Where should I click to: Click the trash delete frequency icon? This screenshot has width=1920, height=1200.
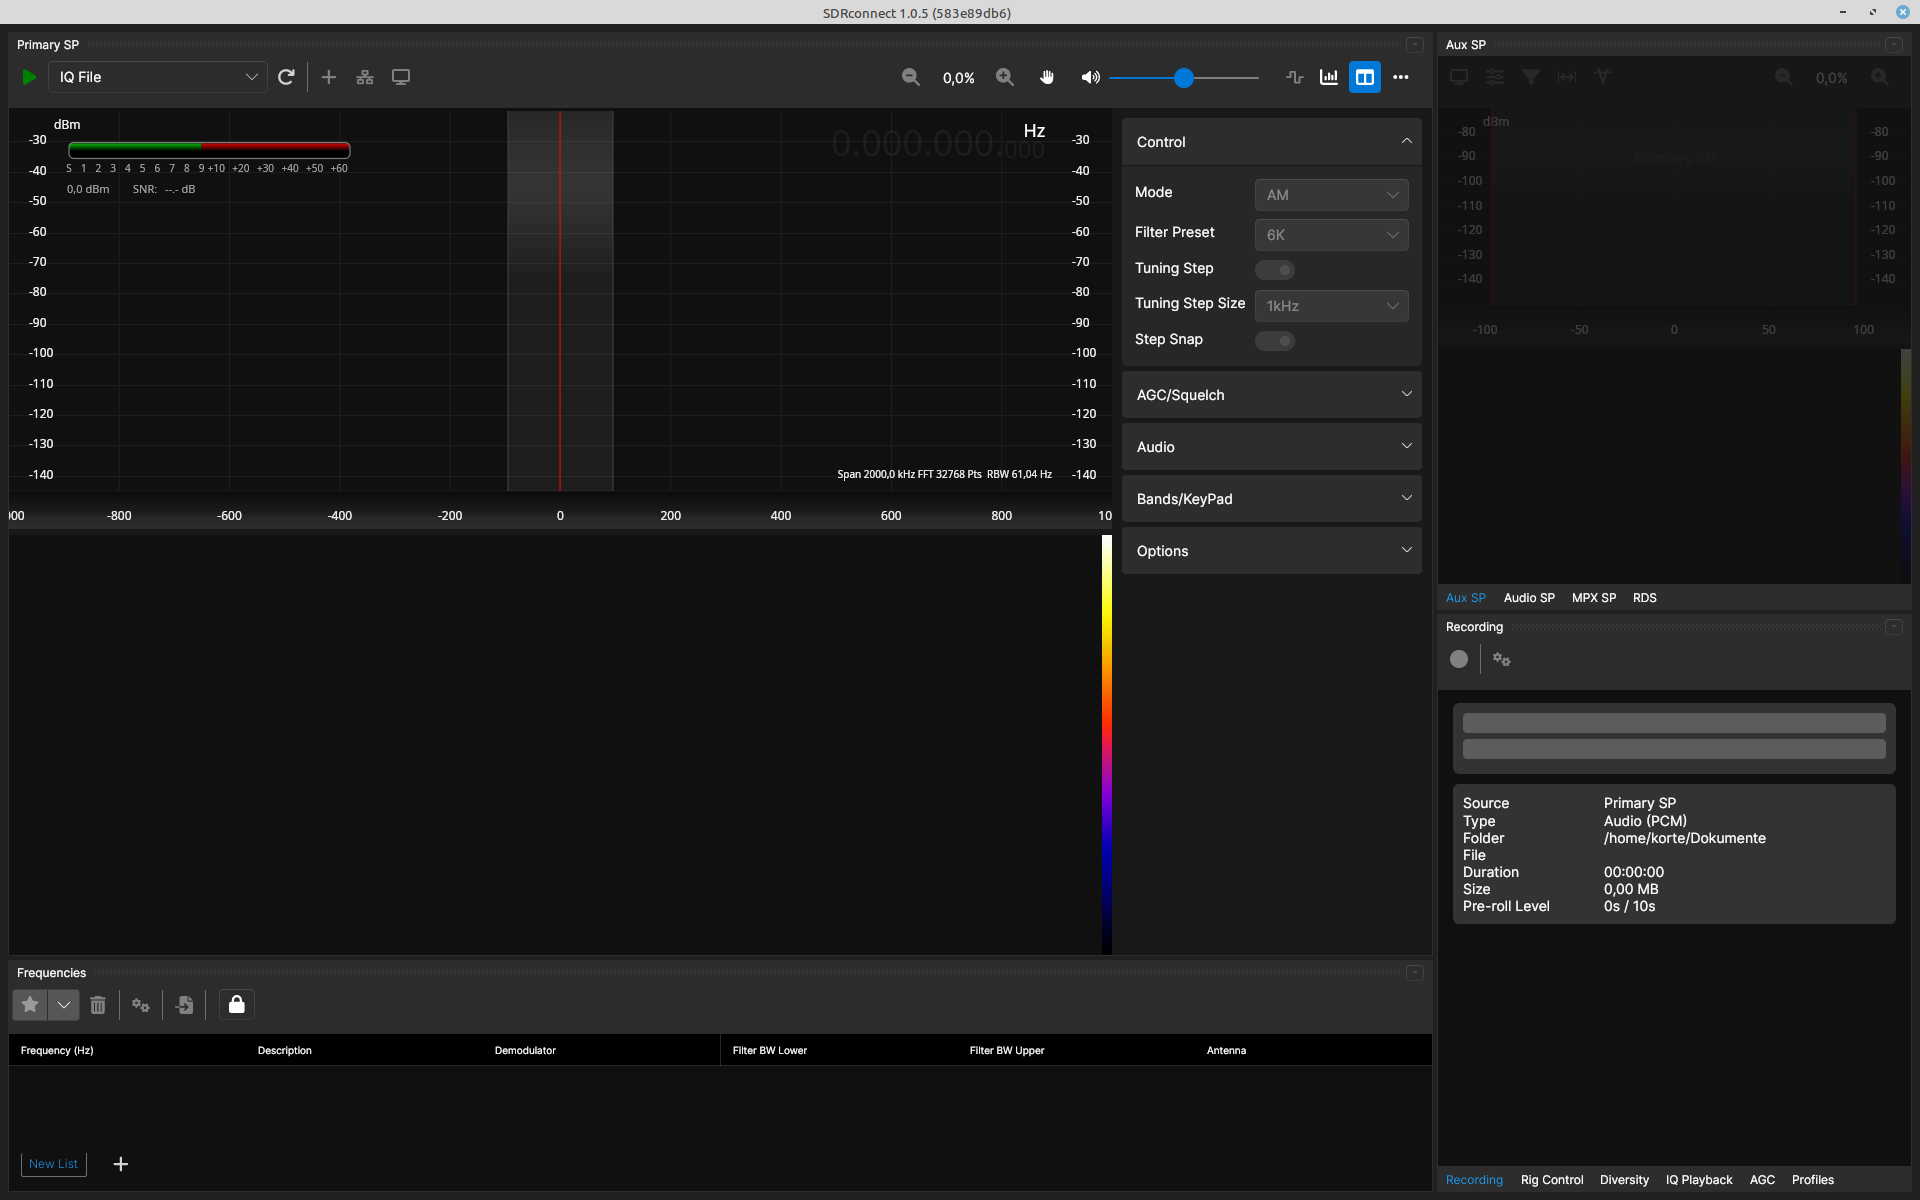tap(98, 1005)
